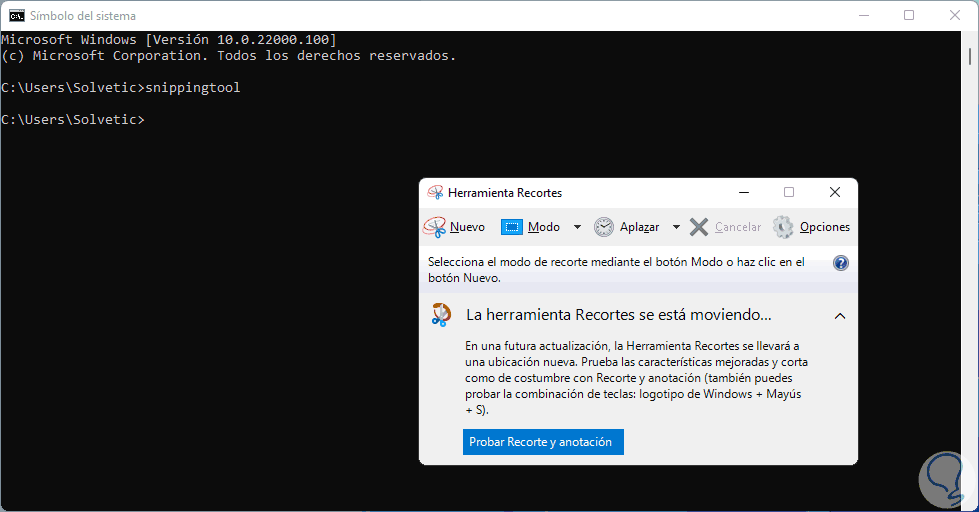Image resolution: width=979 pixels, height=512 pixels.
Task: Minimize the Herramienta Recortes window
Action: 744,192
